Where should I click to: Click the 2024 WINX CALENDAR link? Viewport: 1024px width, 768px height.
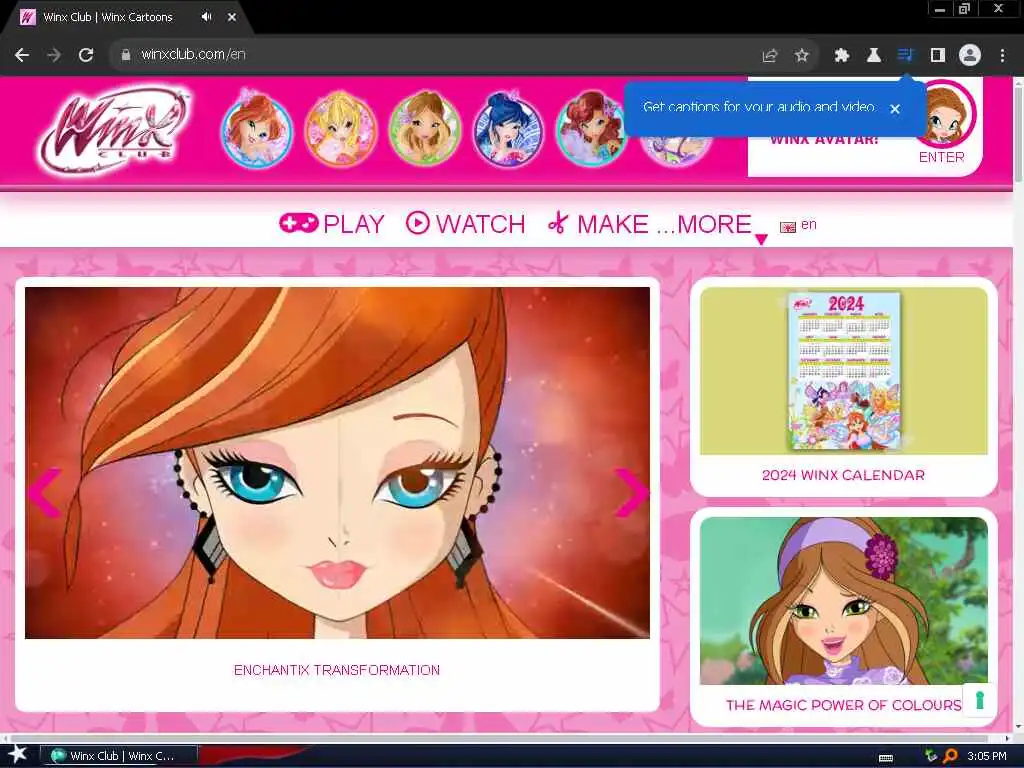point(843,475)
